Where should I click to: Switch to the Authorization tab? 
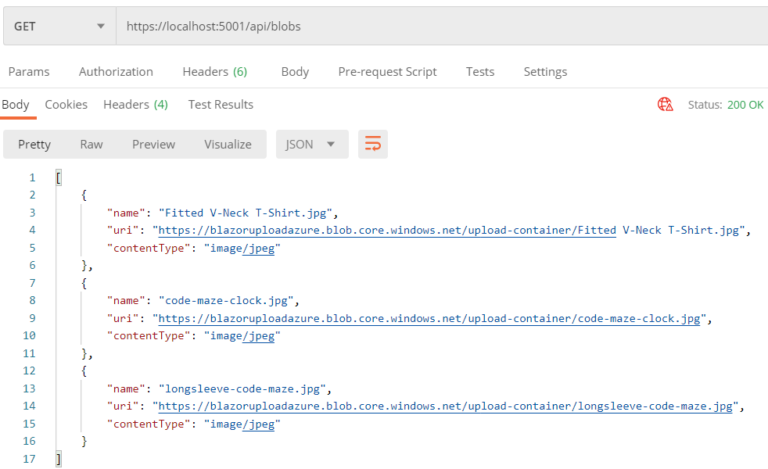coord(116,72)
